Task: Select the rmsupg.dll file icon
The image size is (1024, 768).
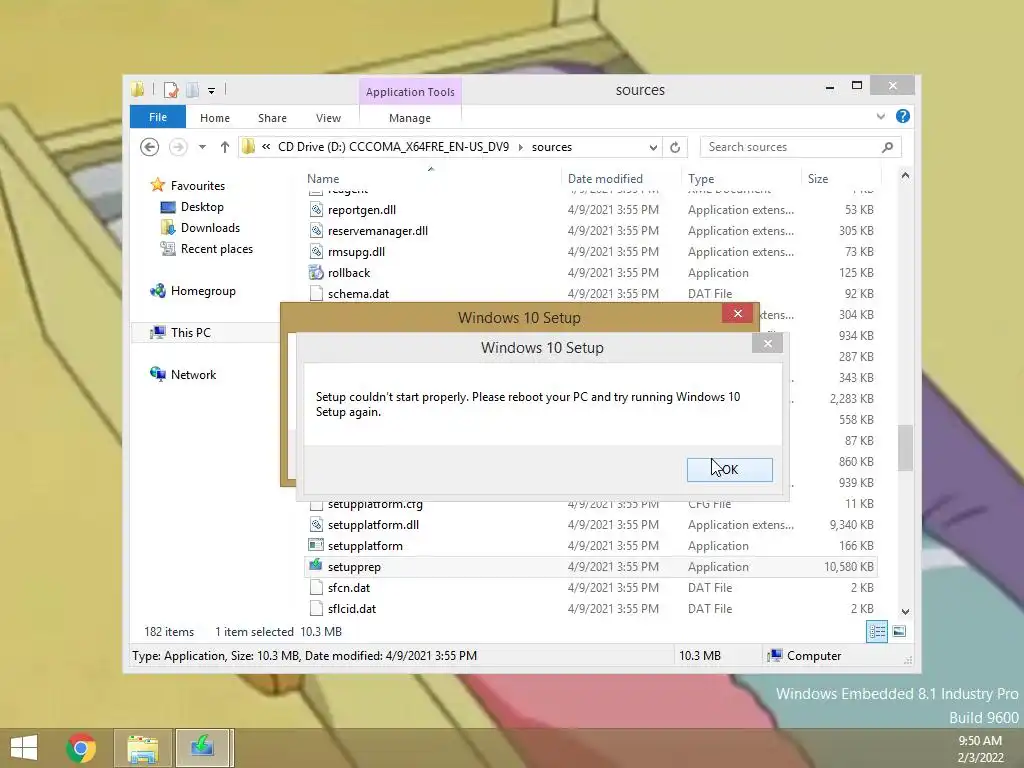Action: tap(316, 251)
